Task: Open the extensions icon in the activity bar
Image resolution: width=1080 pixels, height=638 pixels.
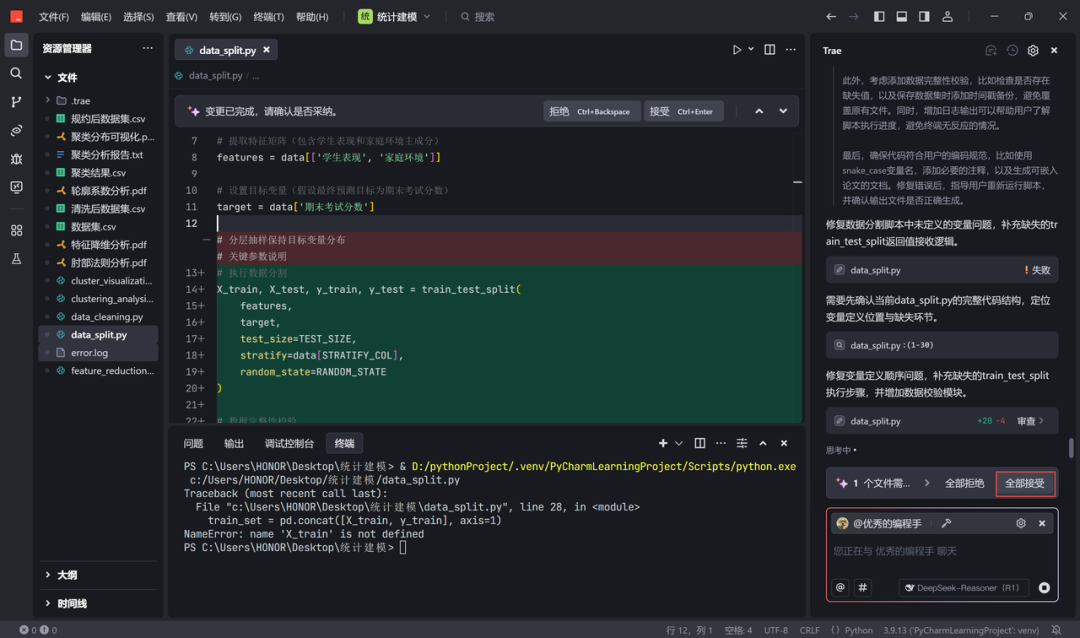Action: 16,230
